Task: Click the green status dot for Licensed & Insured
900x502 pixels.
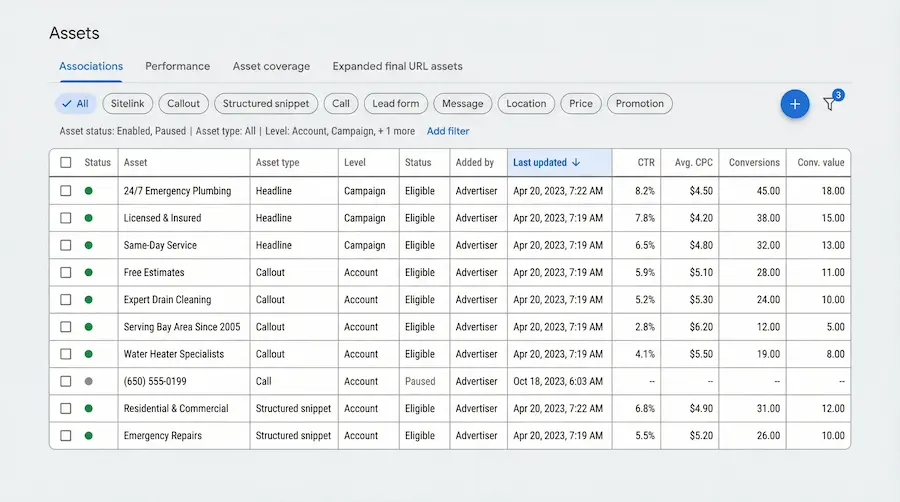Action: coord(88,218)
